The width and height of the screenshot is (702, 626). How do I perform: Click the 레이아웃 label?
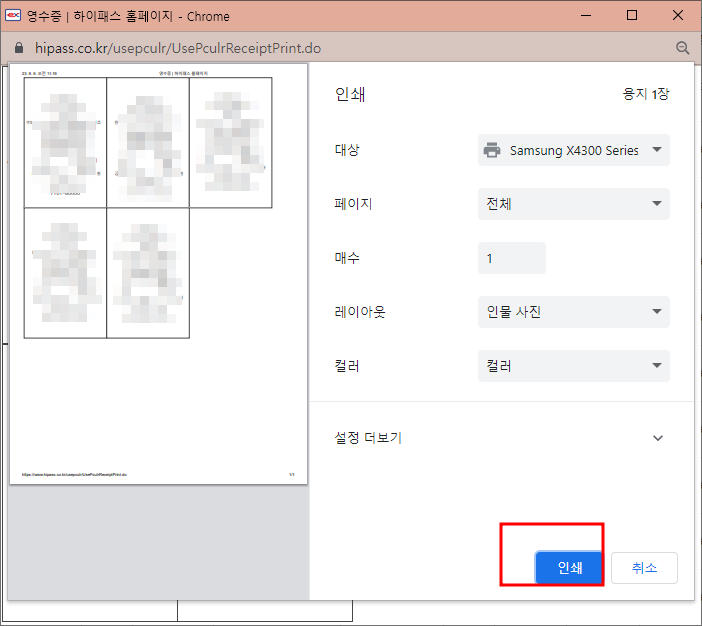[x=360, y=312]
